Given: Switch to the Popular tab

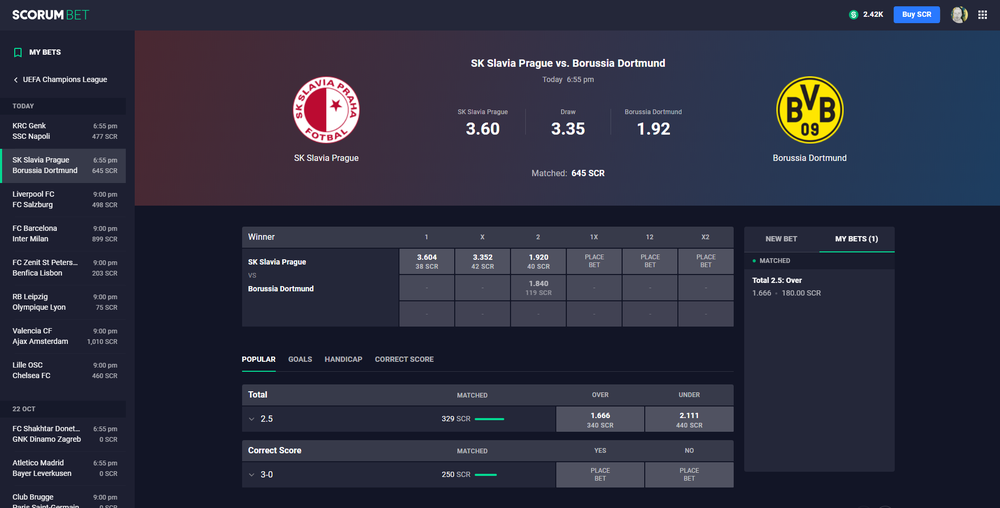Looking at the screenshot, I should [258, 359].
